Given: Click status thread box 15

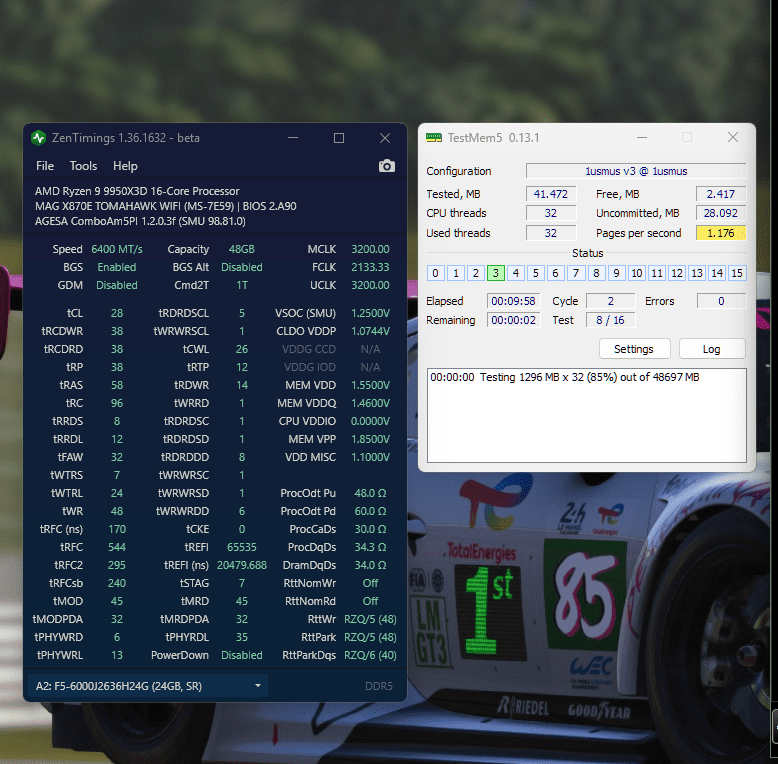Looking at the screenshot, I should tap(737, 273).
